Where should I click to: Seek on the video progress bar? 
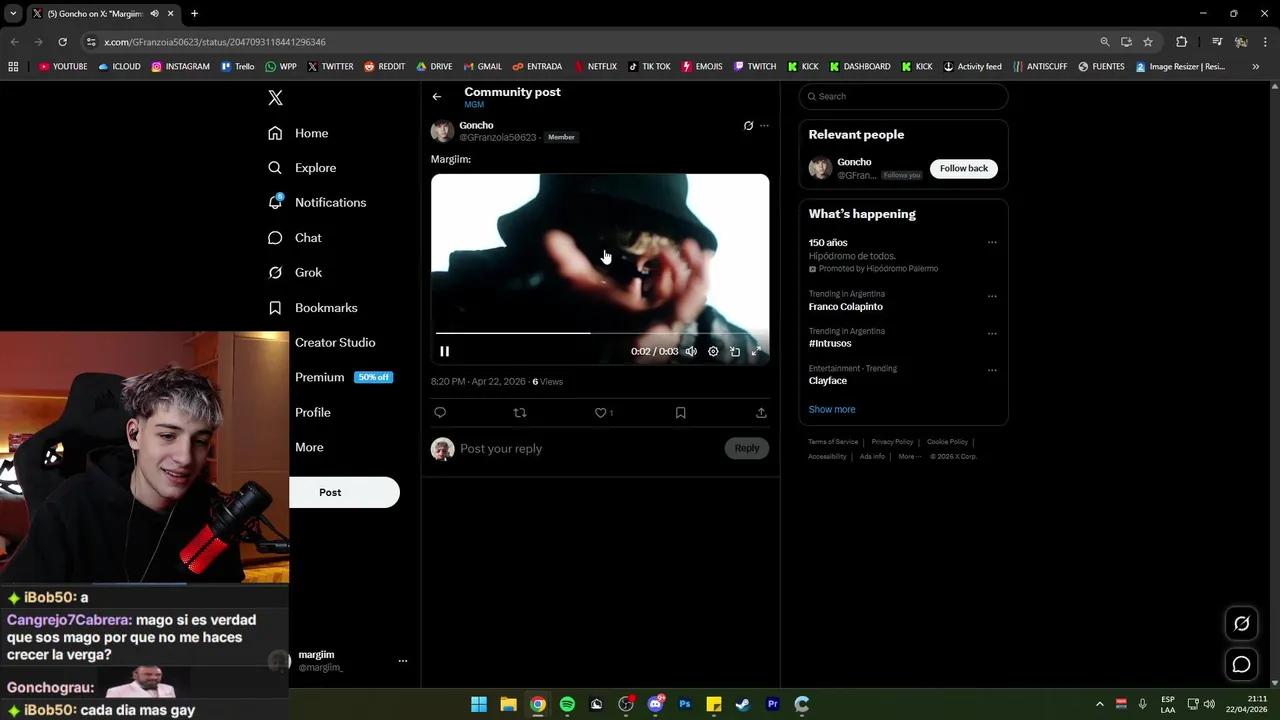(600, 333)
